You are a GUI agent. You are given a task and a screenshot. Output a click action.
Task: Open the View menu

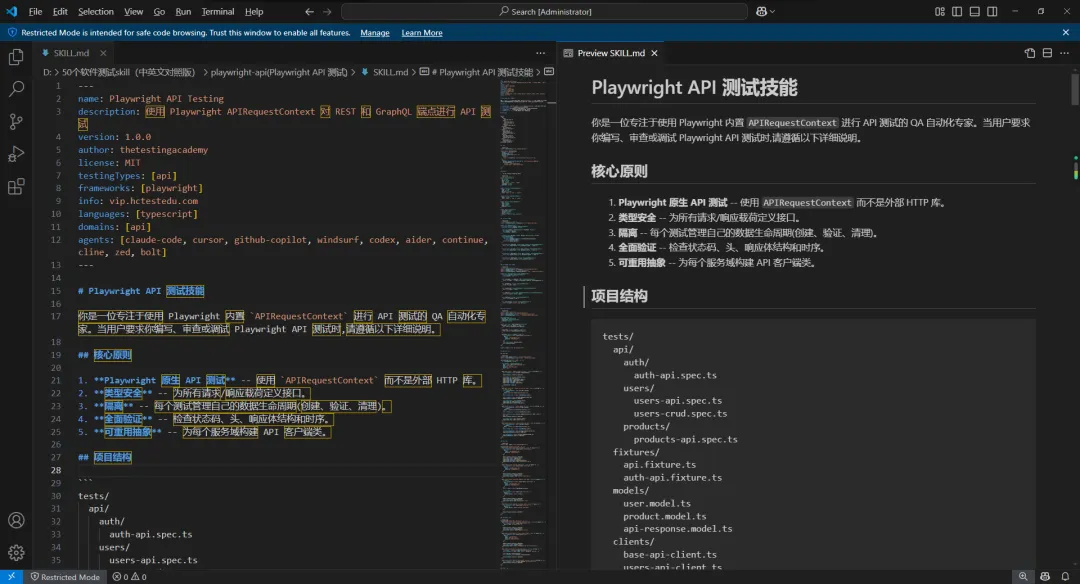(134, 12)
